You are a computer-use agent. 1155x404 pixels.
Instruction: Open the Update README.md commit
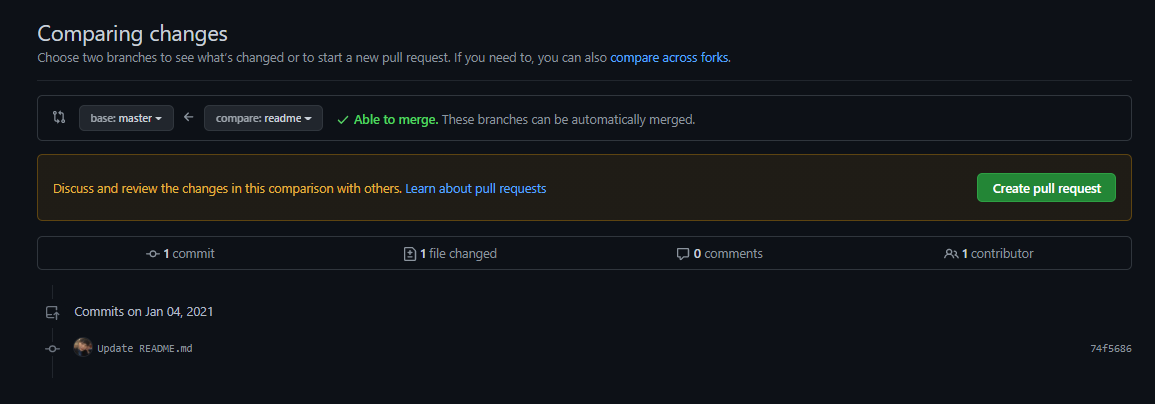(x=144, y=348)
